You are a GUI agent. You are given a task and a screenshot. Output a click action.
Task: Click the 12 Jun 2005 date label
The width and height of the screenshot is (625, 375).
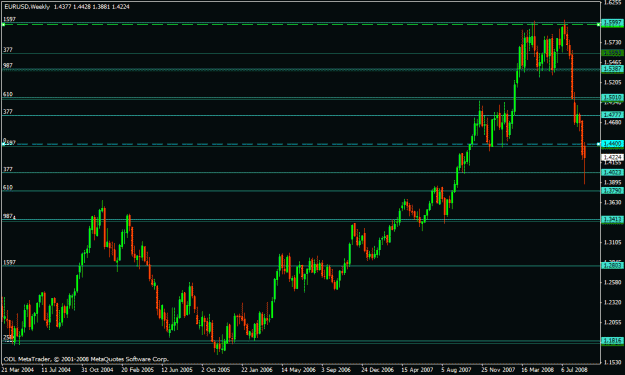coord(177,370)
